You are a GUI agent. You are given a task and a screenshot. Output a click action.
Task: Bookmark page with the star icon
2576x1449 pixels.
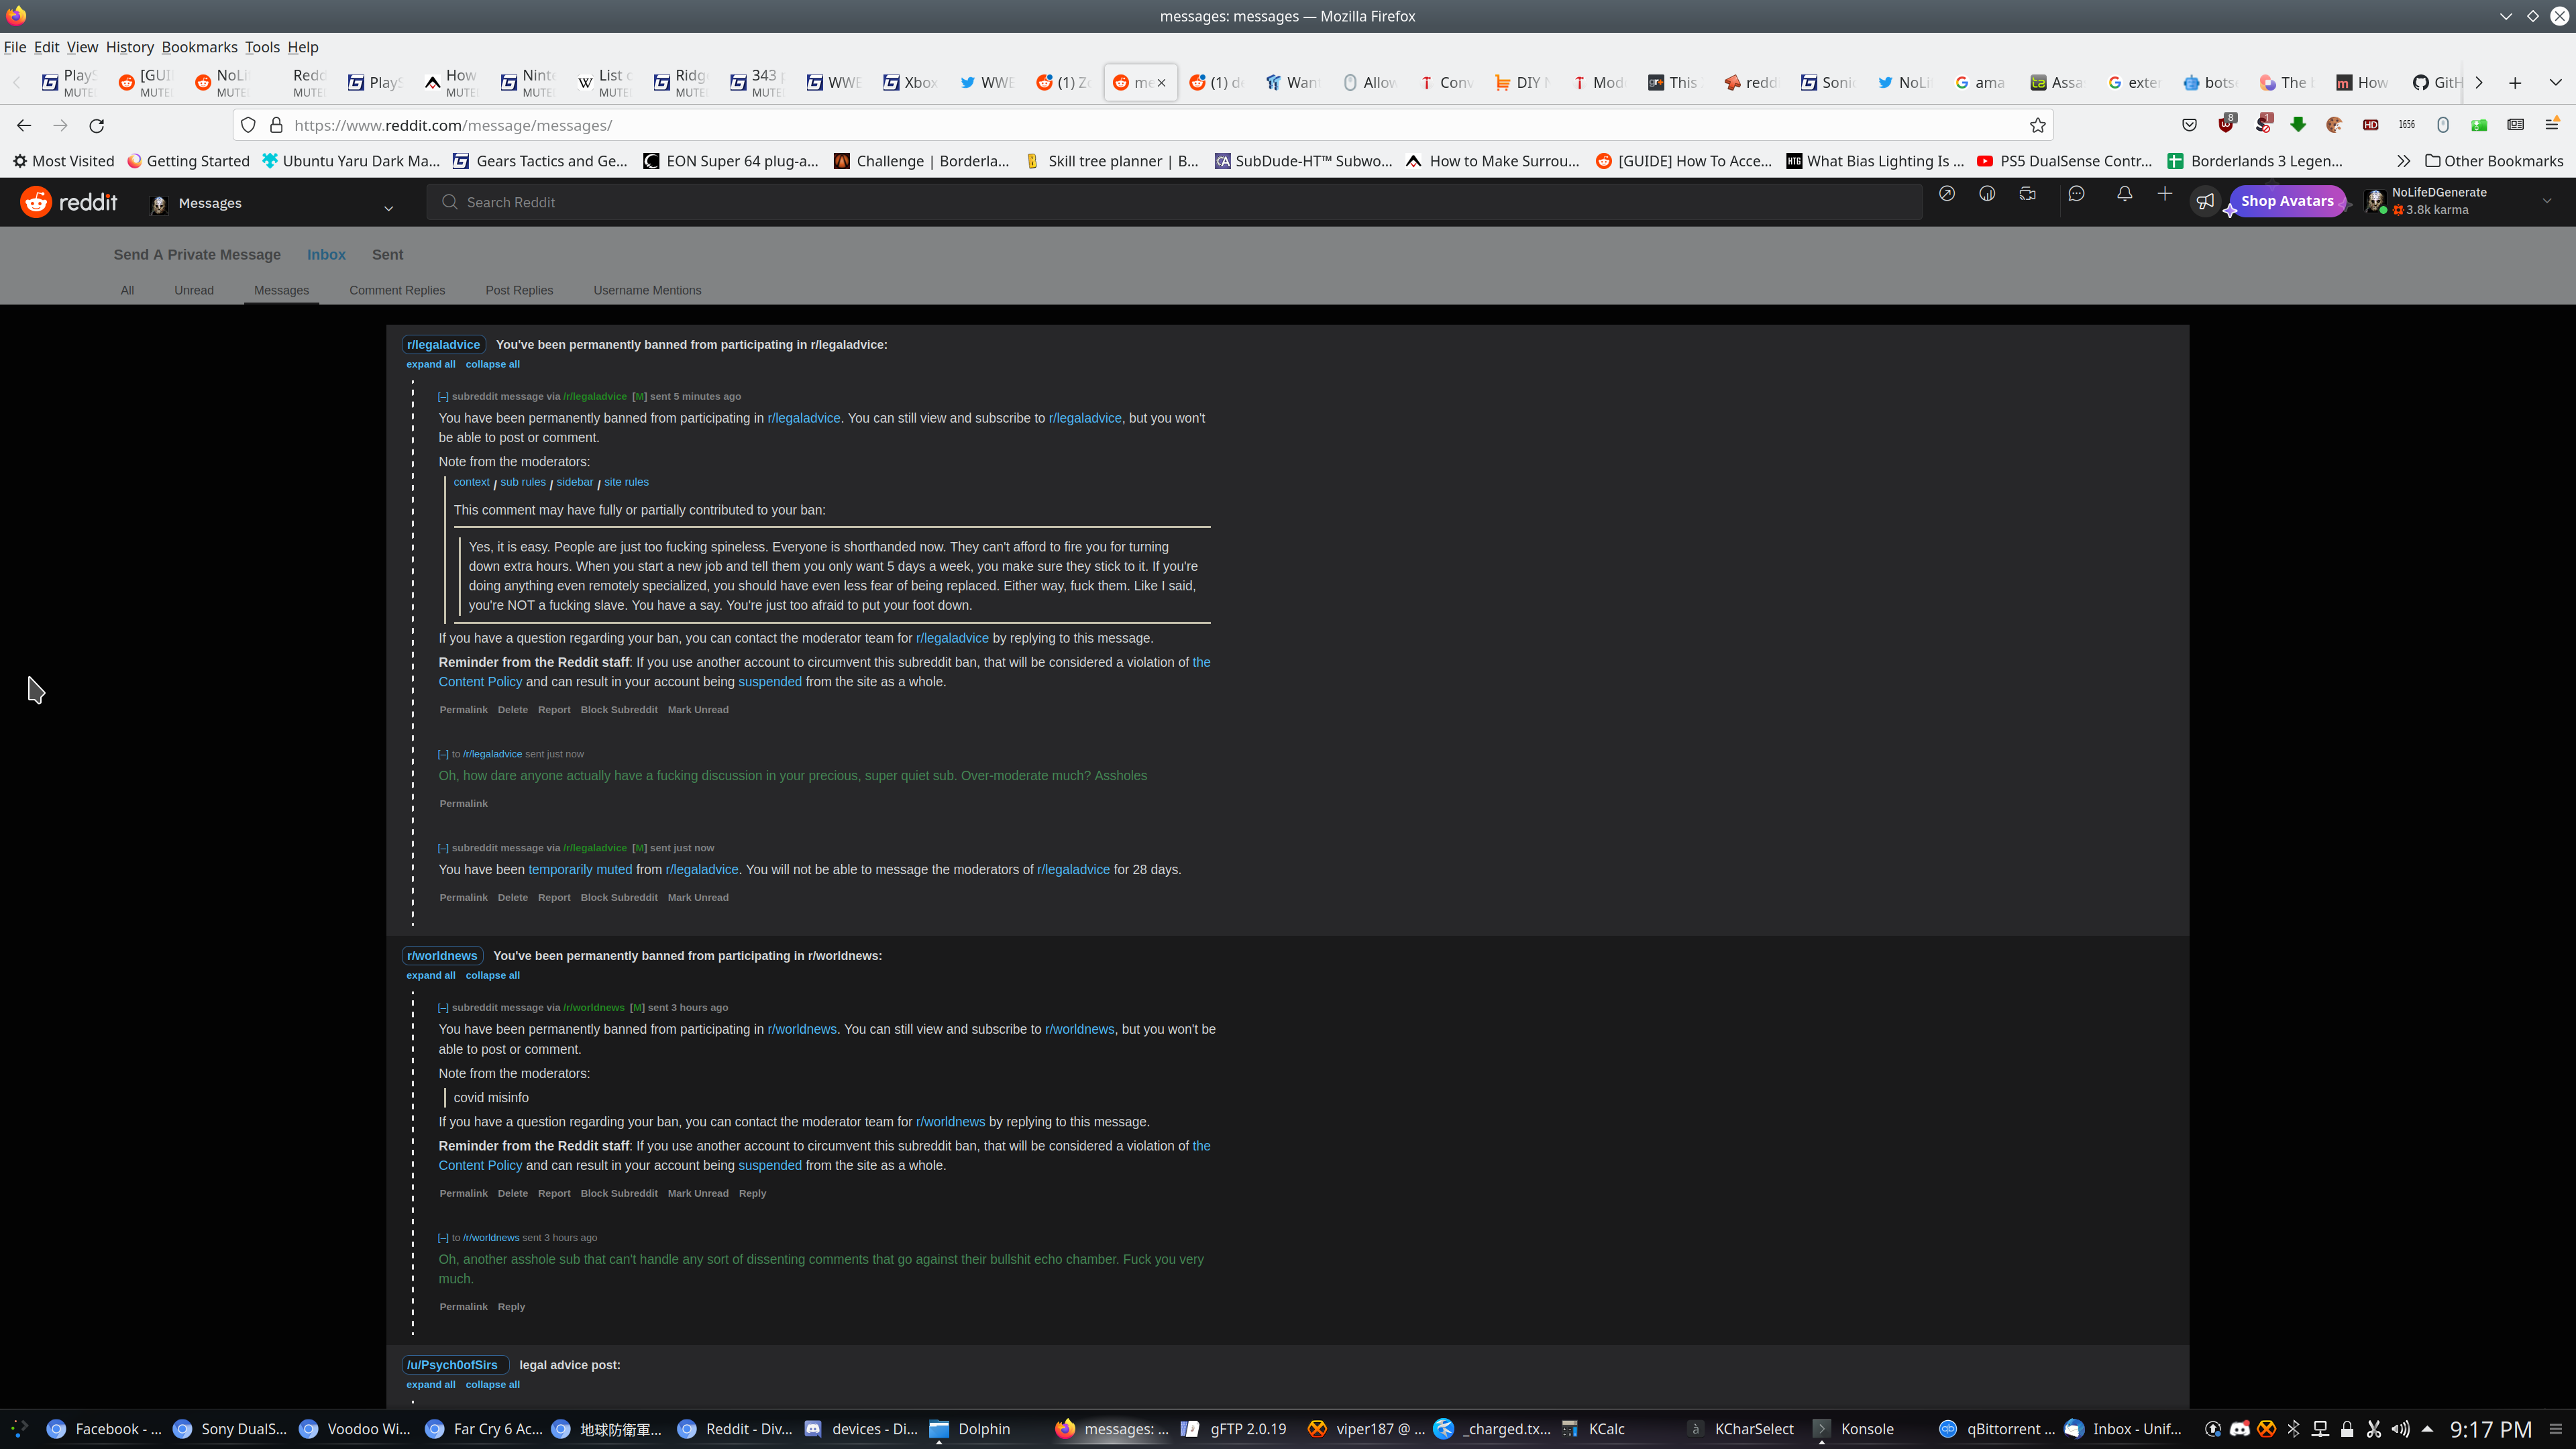point(2037,125)
